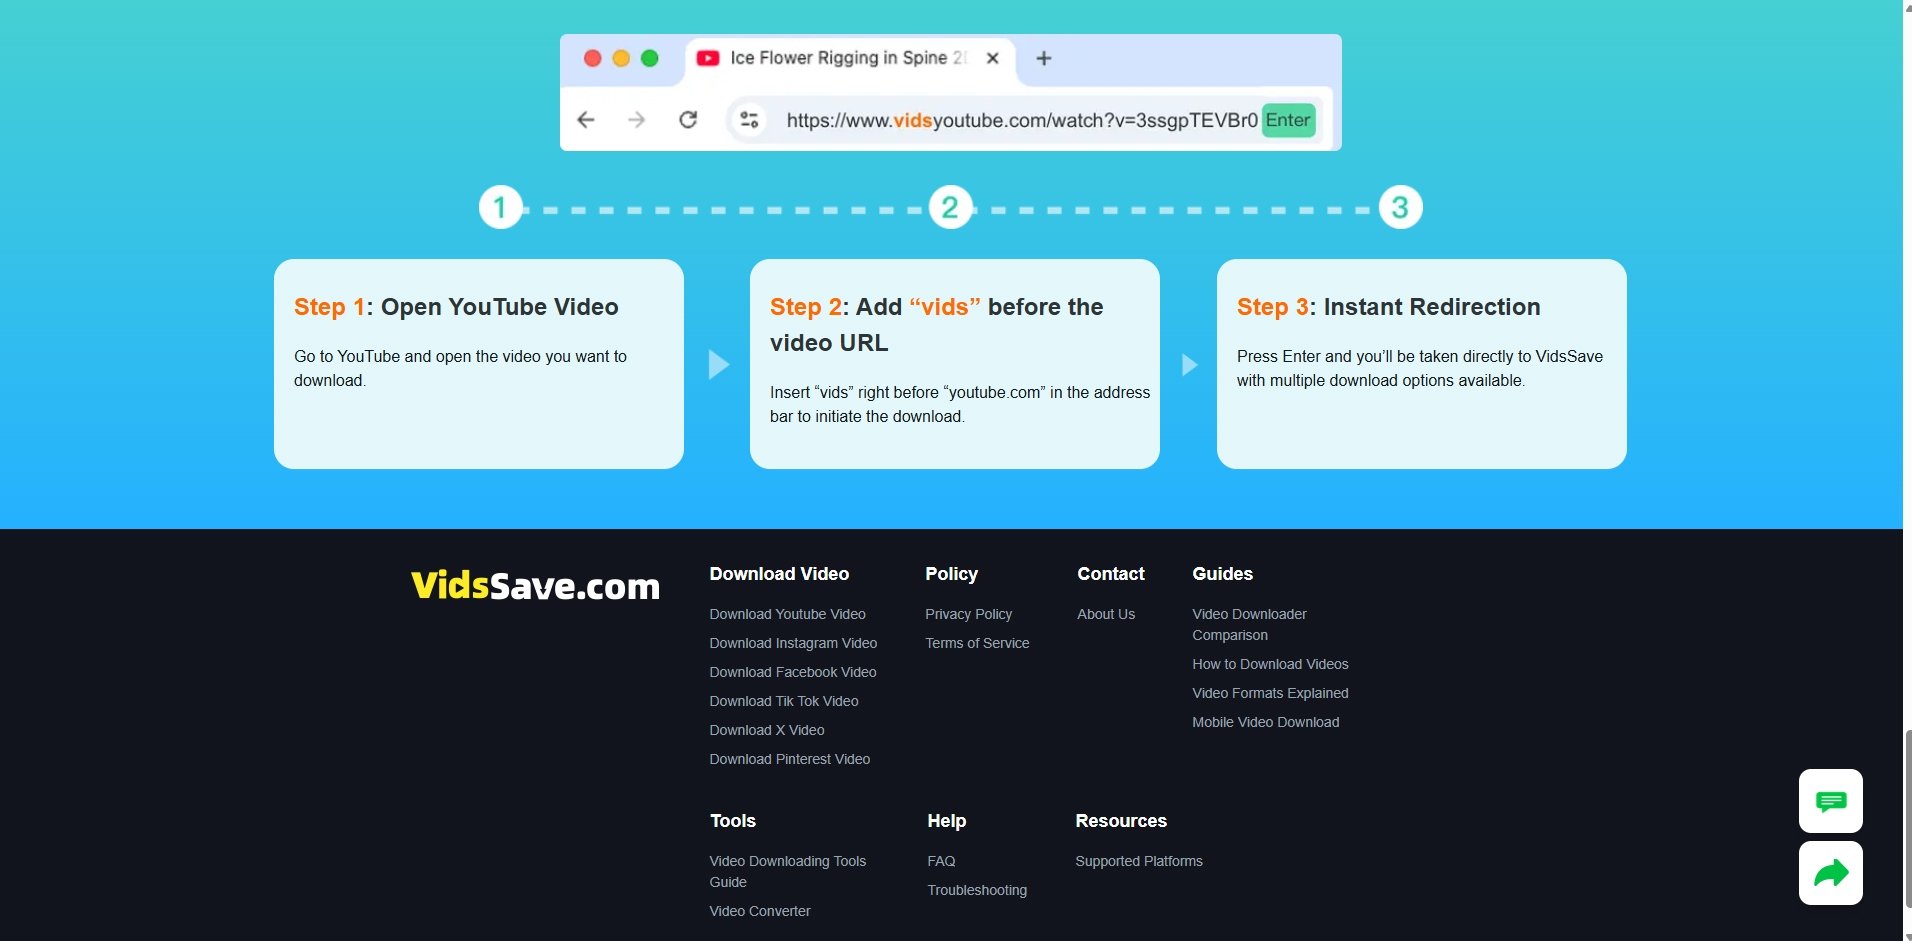Image resolution: width=1912 pixels, height=941 pixels.
Task: Click the step 3 circle marker
Action: [1400, 208]
